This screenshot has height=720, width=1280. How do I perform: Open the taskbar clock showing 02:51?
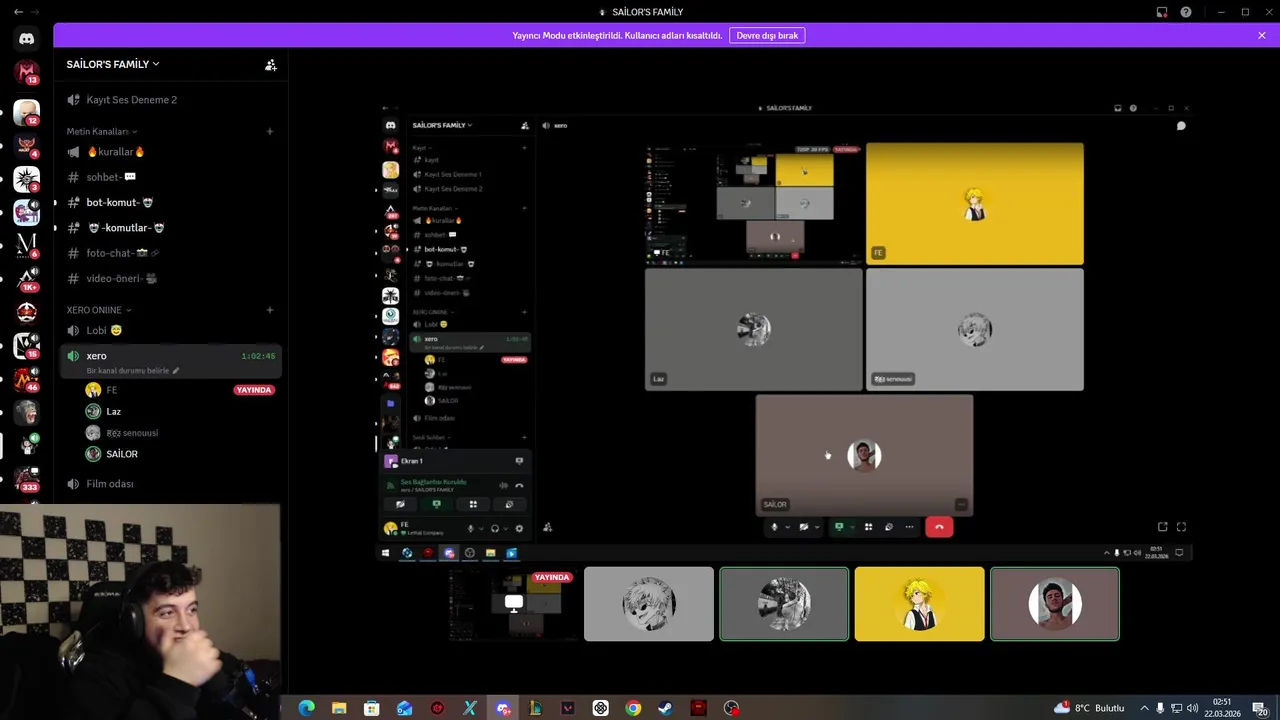(x=1222, y=708)
